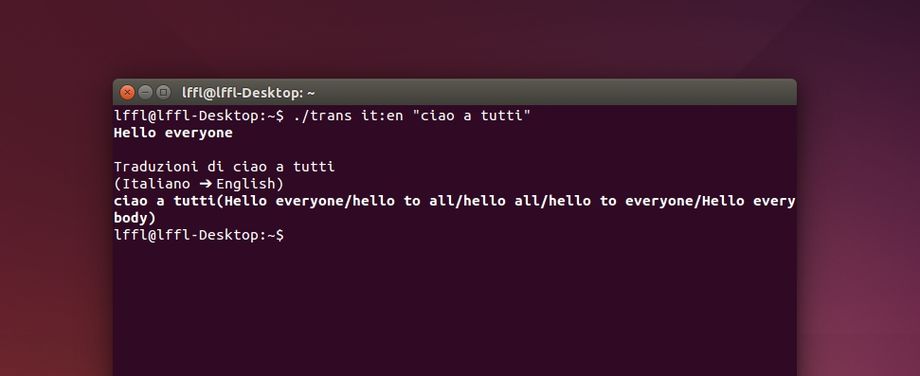Click the first lffl@lffl-Desktop:~$ prompt

coord(199,116)
